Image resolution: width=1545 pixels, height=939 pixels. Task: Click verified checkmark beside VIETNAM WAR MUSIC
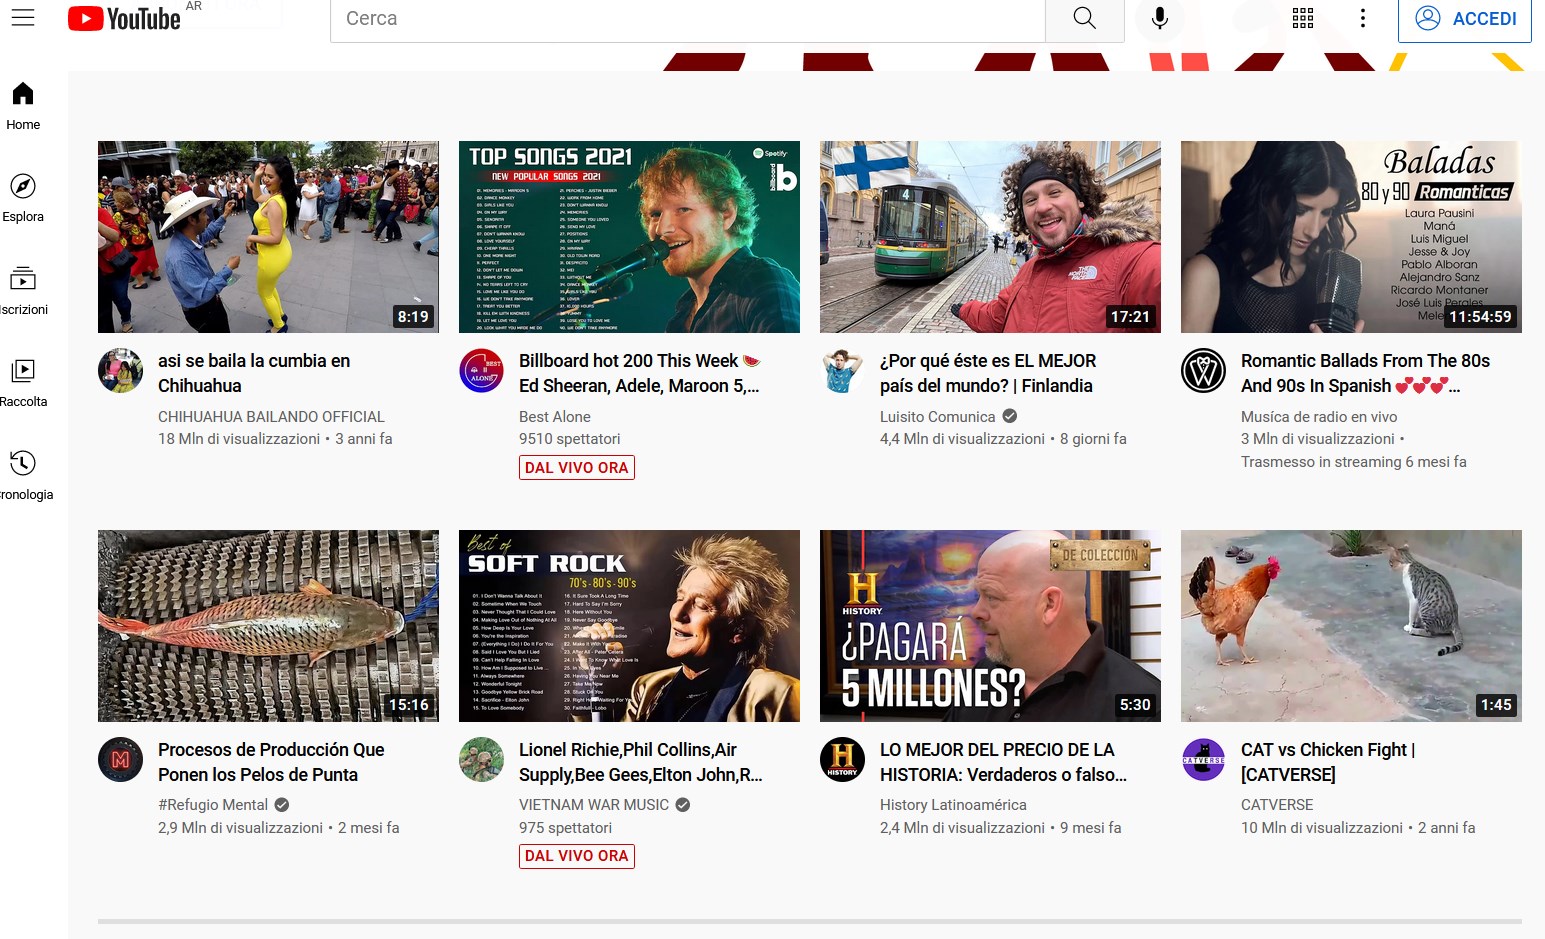(683, 805)
